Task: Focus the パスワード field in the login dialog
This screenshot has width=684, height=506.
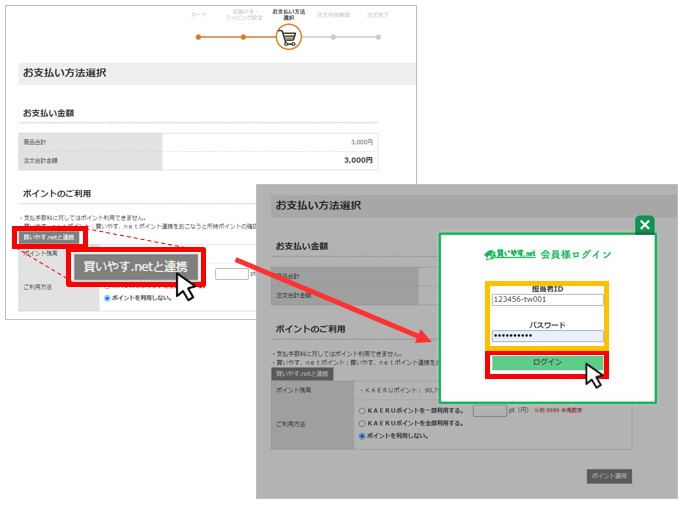Action: 547,336
